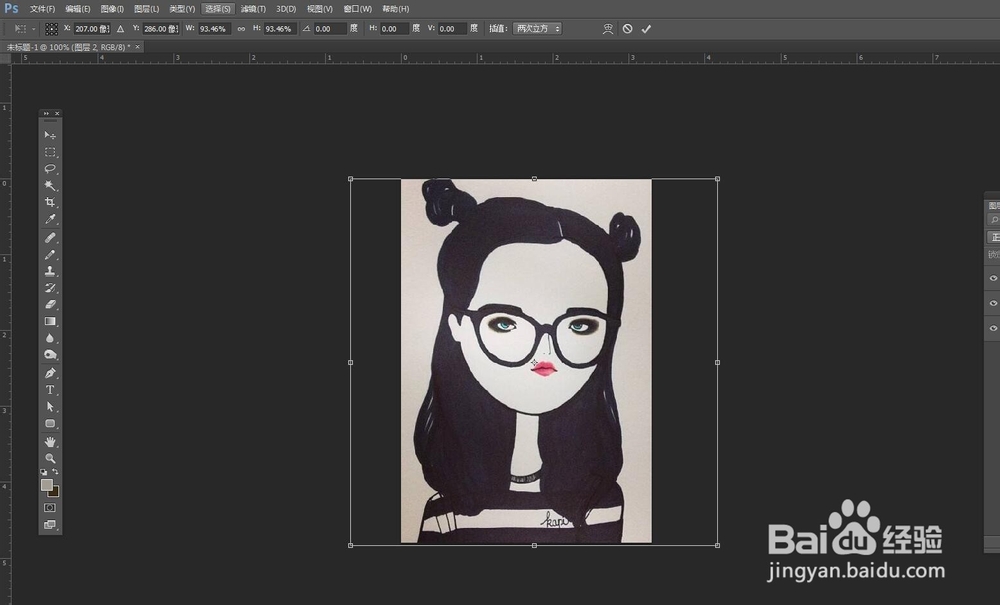Swap foreground and background colors
This screenshot has height=605, width=1000.
[55, 472]
